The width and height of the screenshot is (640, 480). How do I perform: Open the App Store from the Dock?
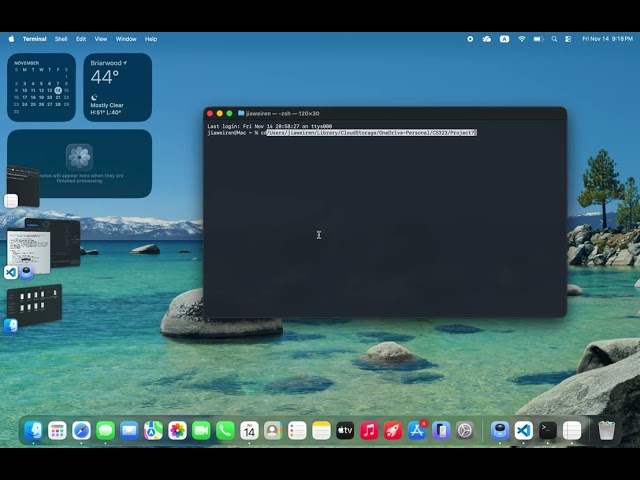[x=417, y=430]
